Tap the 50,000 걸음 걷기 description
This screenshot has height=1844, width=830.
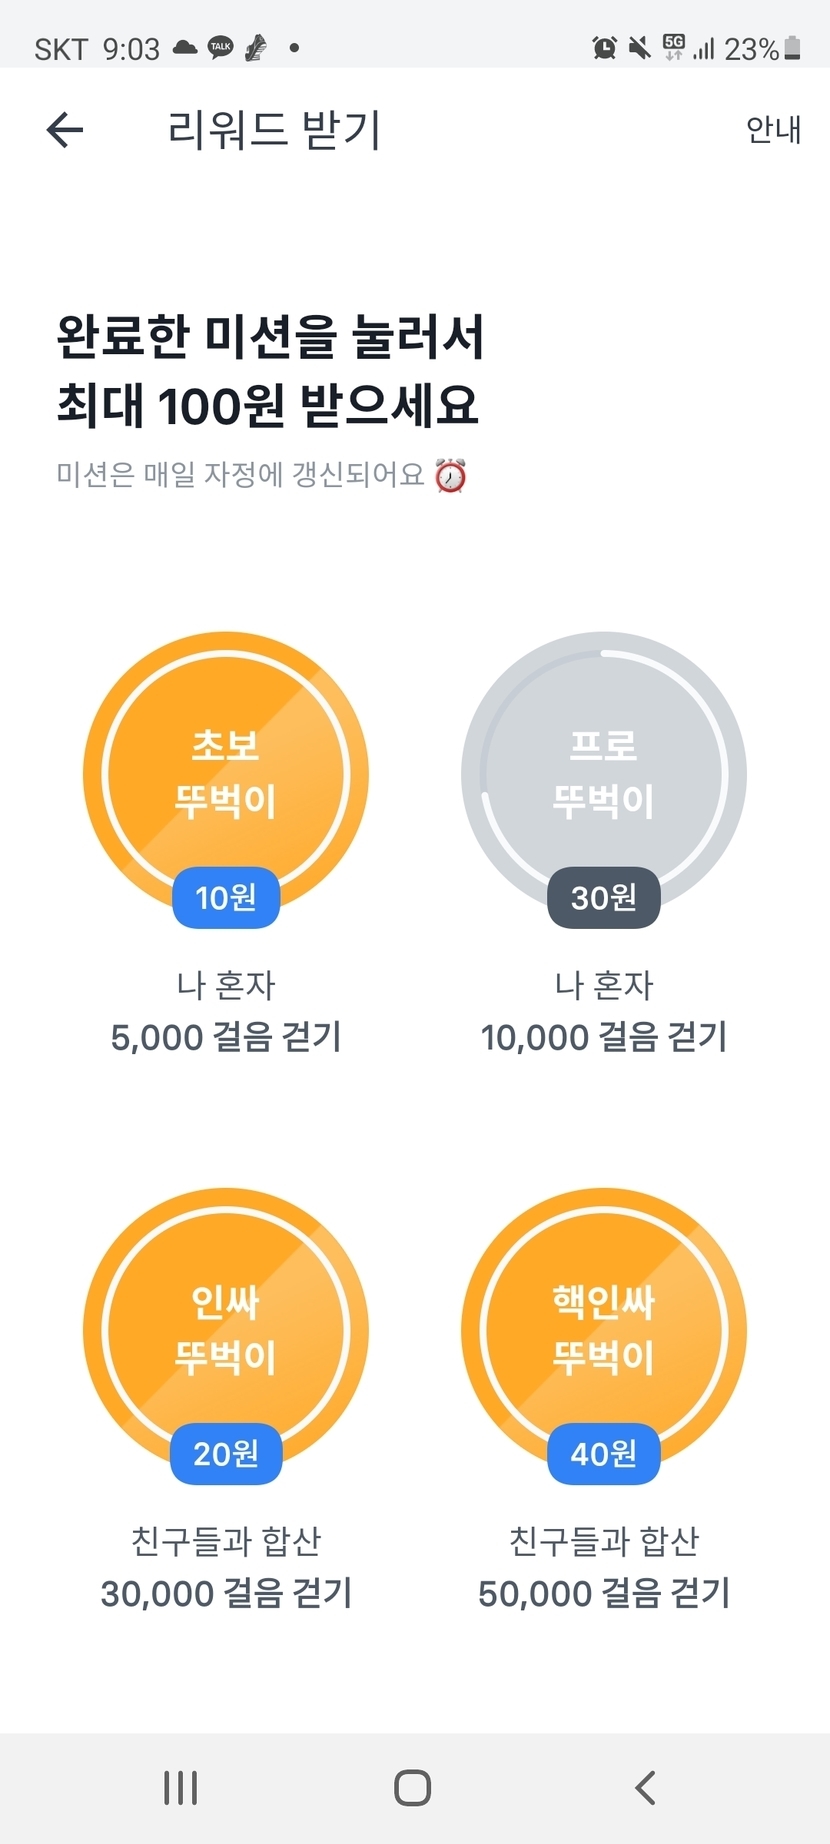603,1593
